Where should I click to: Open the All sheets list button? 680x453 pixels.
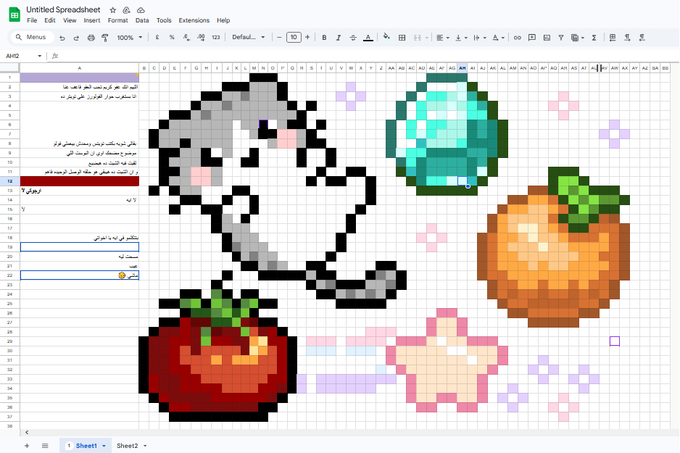(x=45, y=446)
